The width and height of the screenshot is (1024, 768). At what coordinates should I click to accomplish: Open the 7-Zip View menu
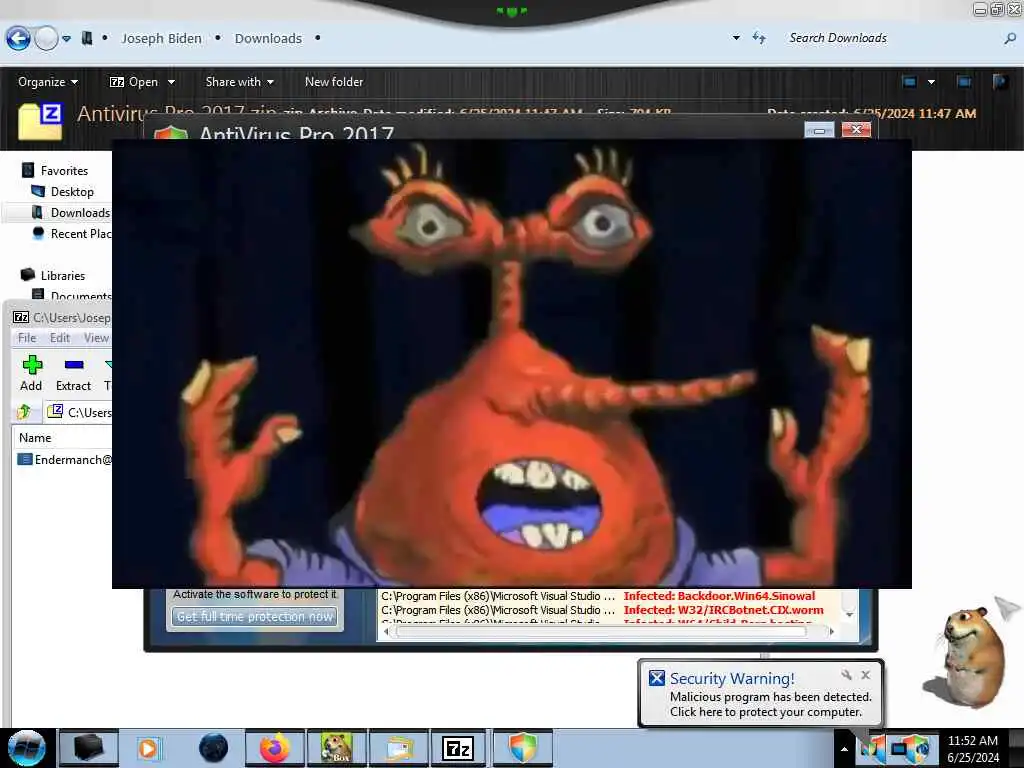coord(96,338)
